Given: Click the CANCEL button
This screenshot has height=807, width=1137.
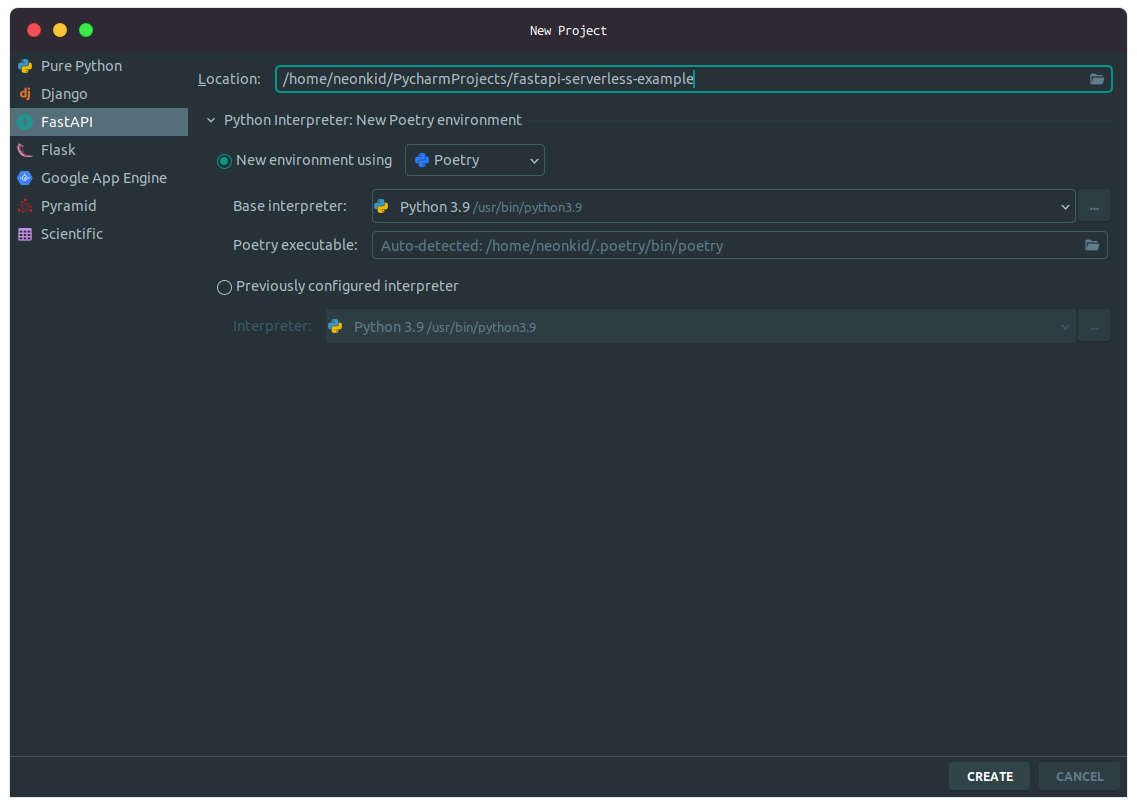Looking at the screenshot, I should coord(1079,776).
